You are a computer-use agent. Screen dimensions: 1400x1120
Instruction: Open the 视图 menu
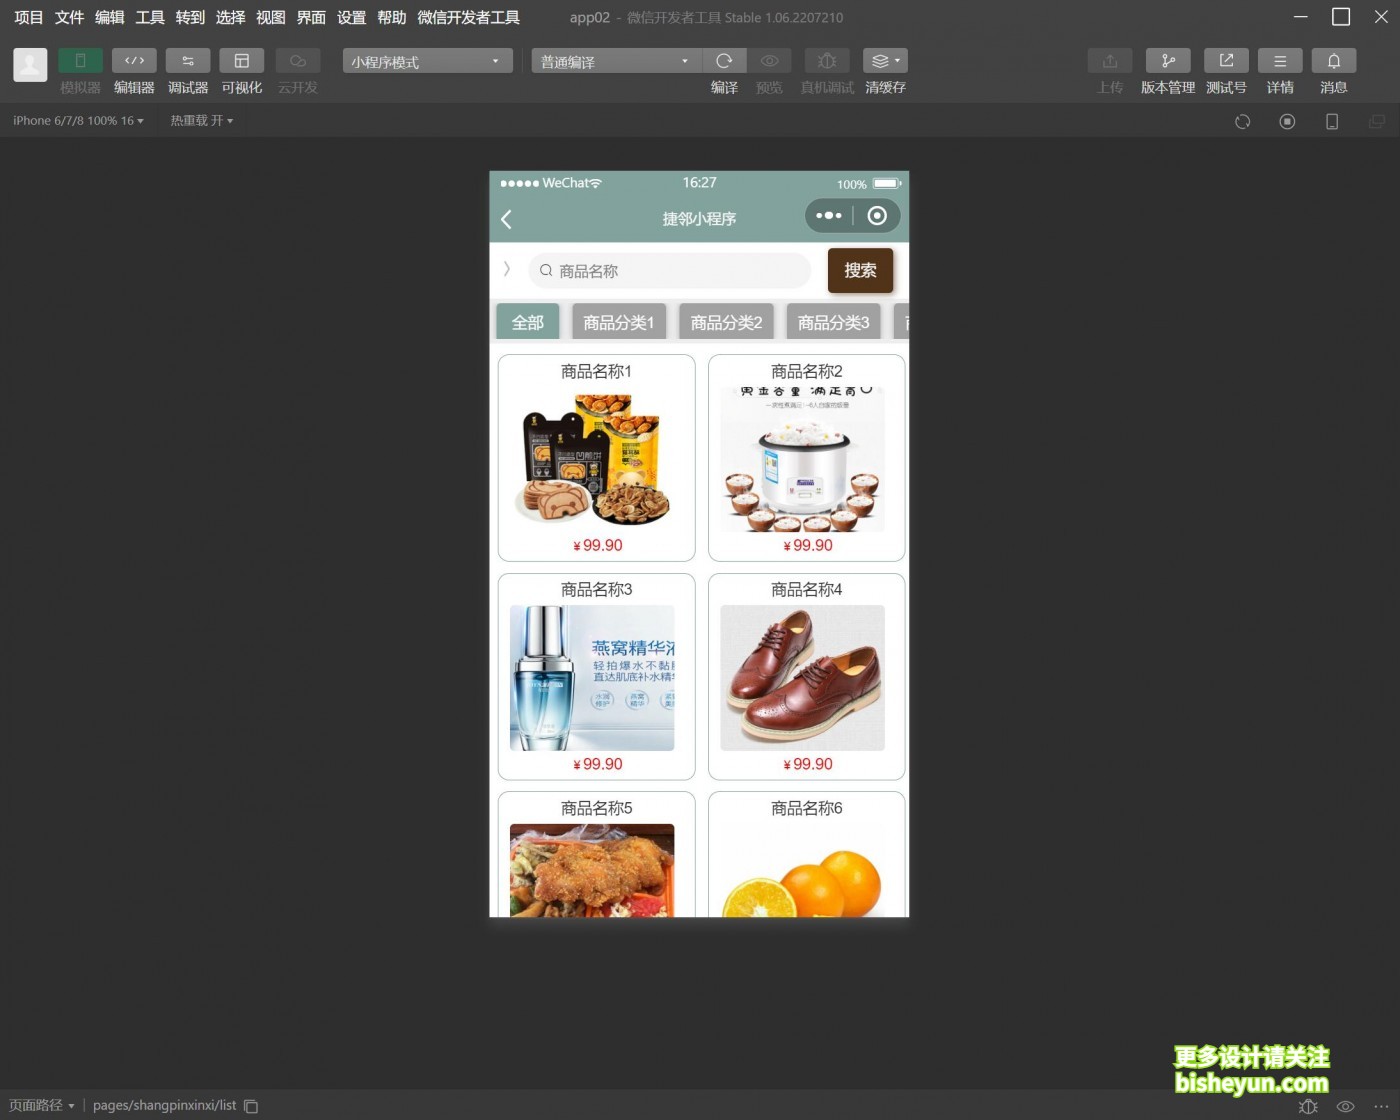(271, 17)
